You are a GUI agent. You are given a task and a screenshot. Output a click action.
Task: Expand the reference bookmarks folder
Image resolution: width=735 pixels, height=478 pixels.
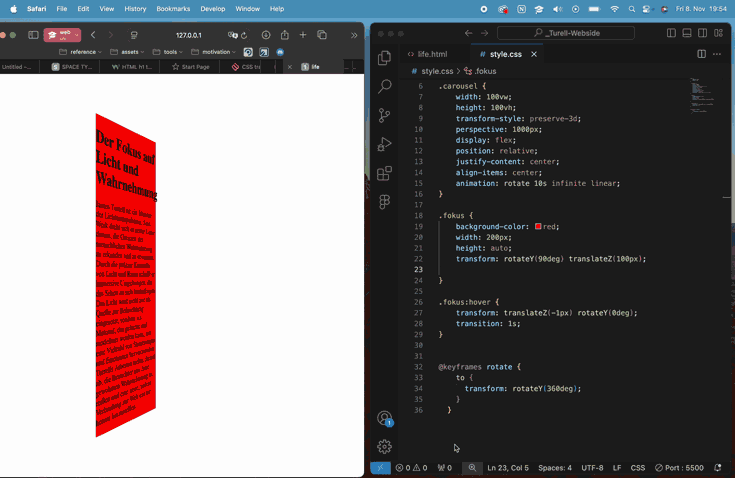82,52
